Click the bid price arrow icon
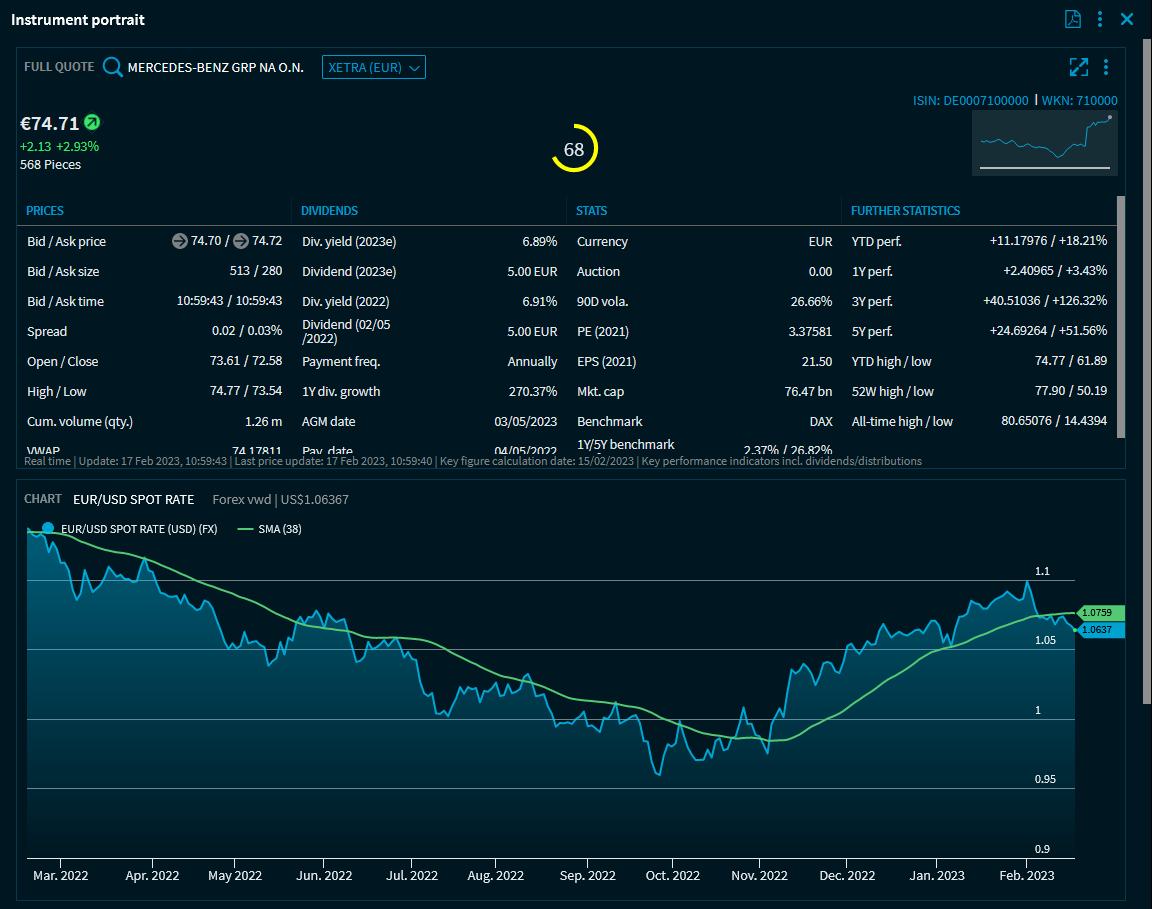Image resolution: width=1152 pixels, height=909 pixels. pos(180,241)
